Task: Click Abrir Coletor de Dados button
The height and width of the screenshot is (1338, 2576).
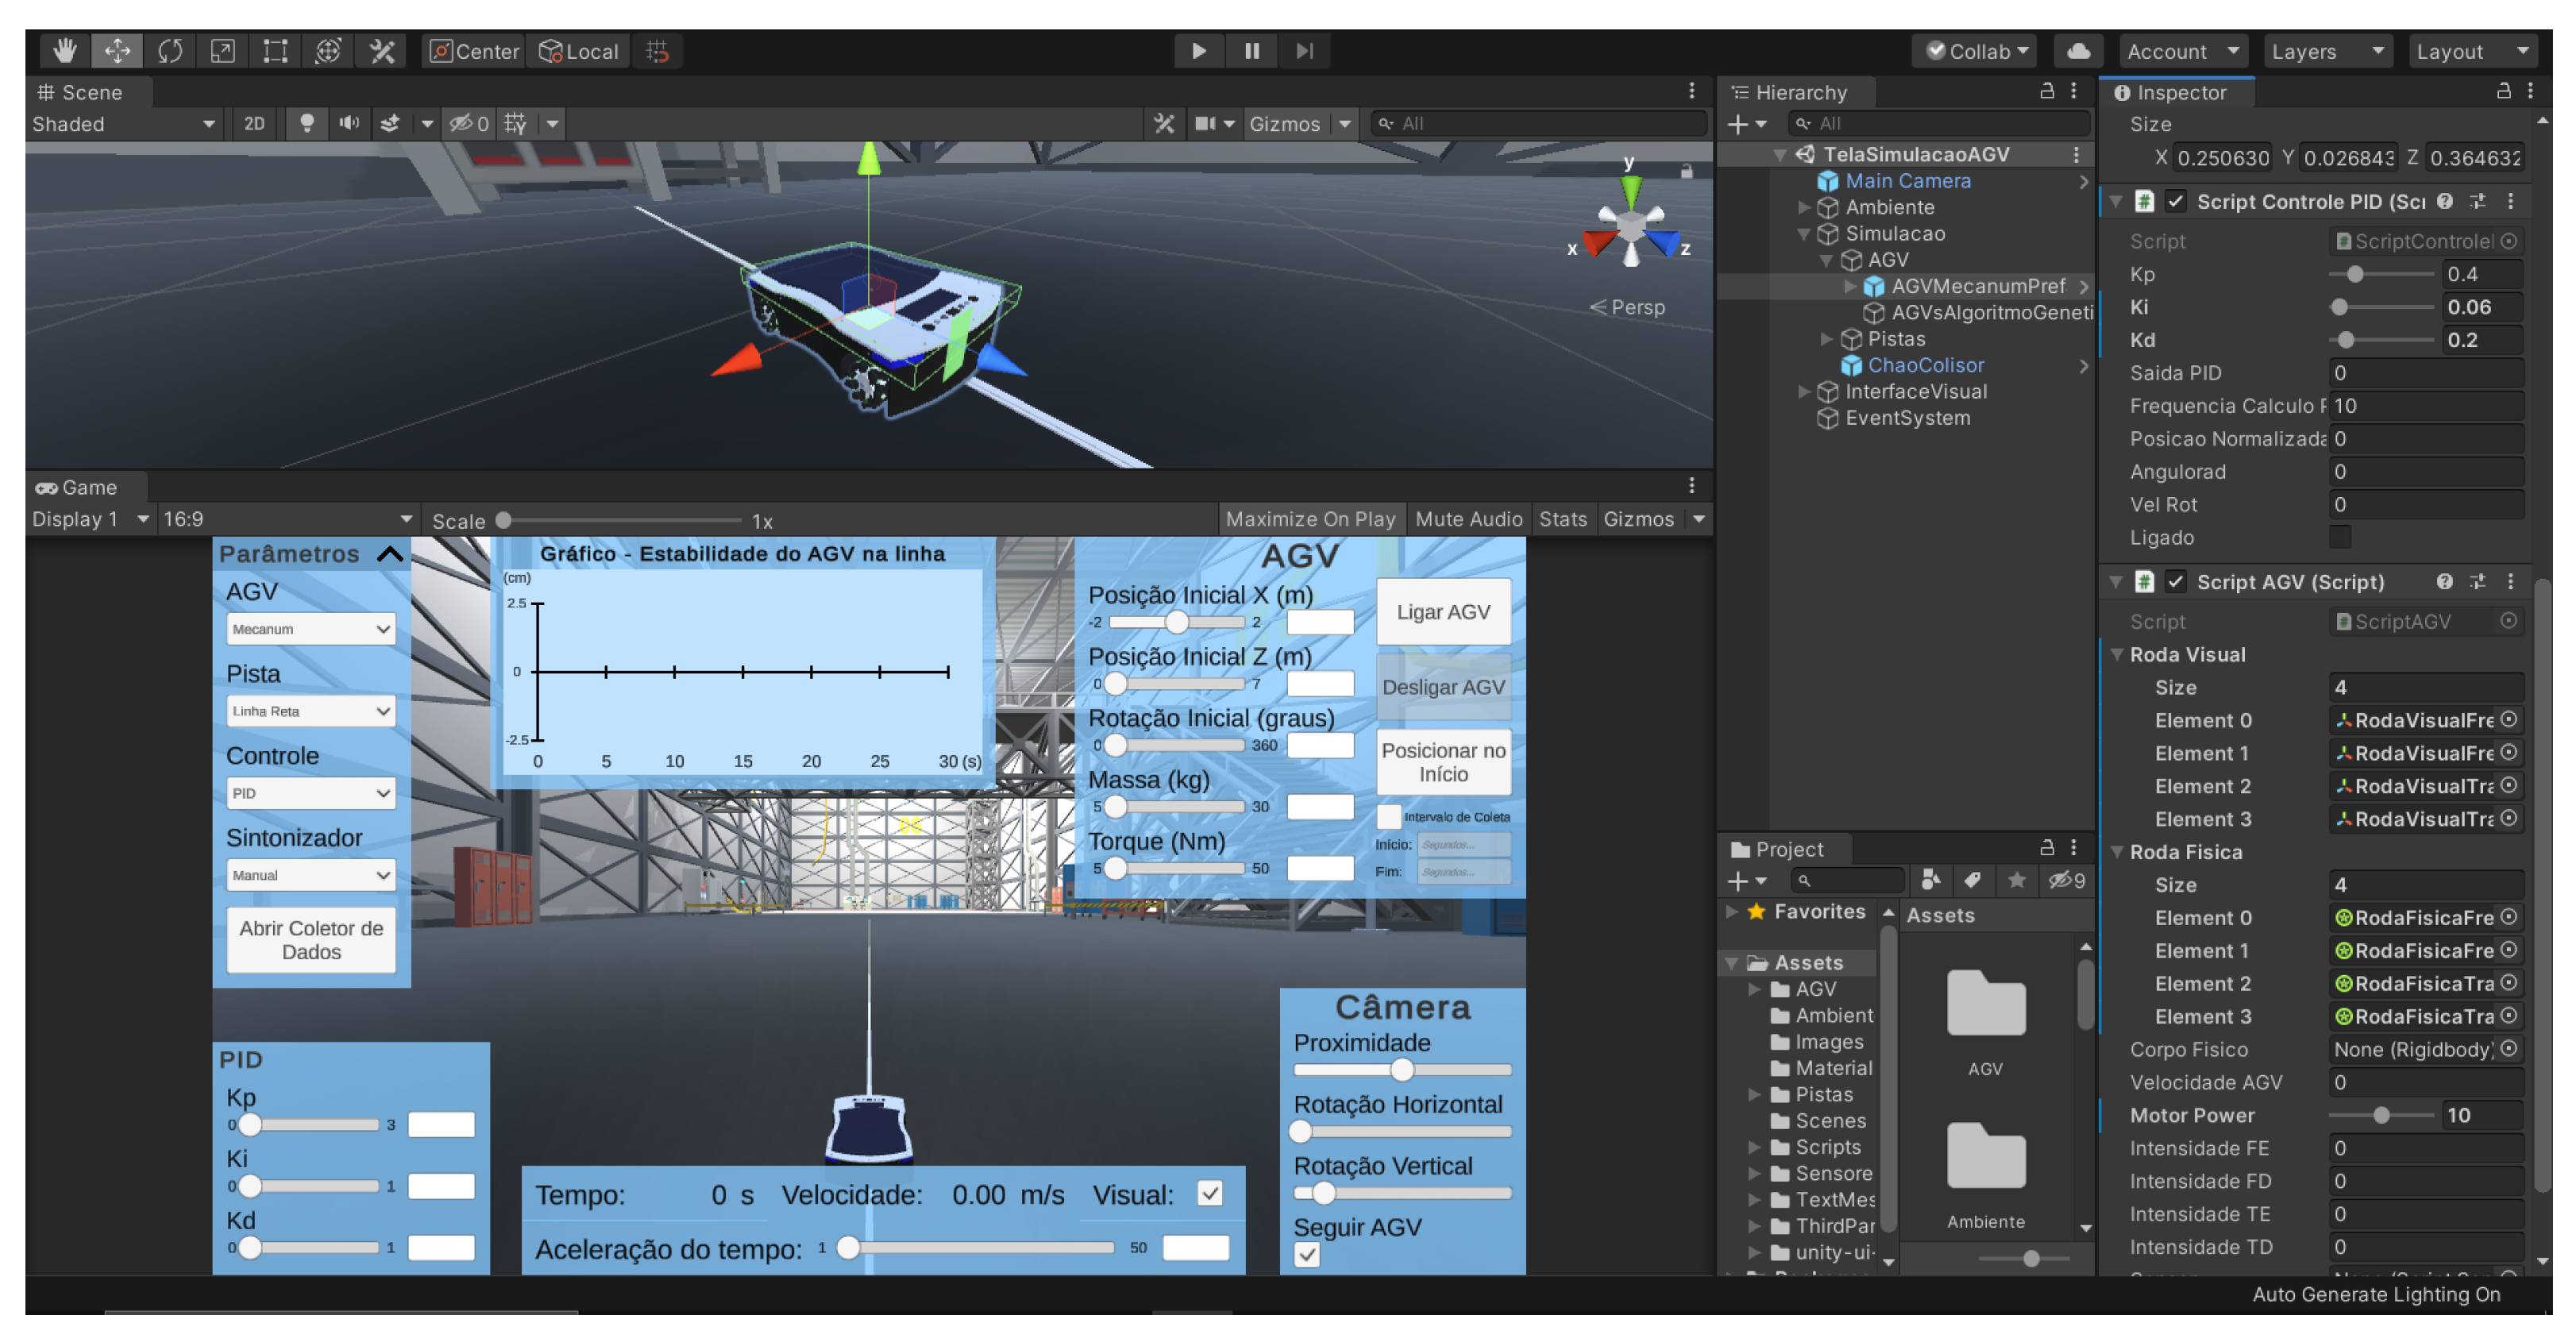Action: (311, 940)
